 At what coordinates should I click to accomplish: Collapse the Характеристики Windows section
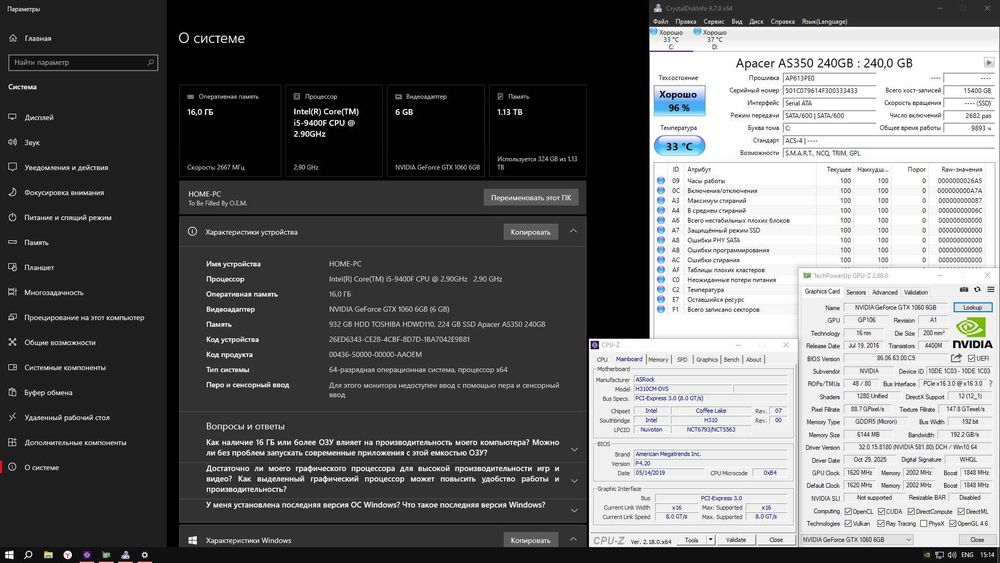pos(573,539)
